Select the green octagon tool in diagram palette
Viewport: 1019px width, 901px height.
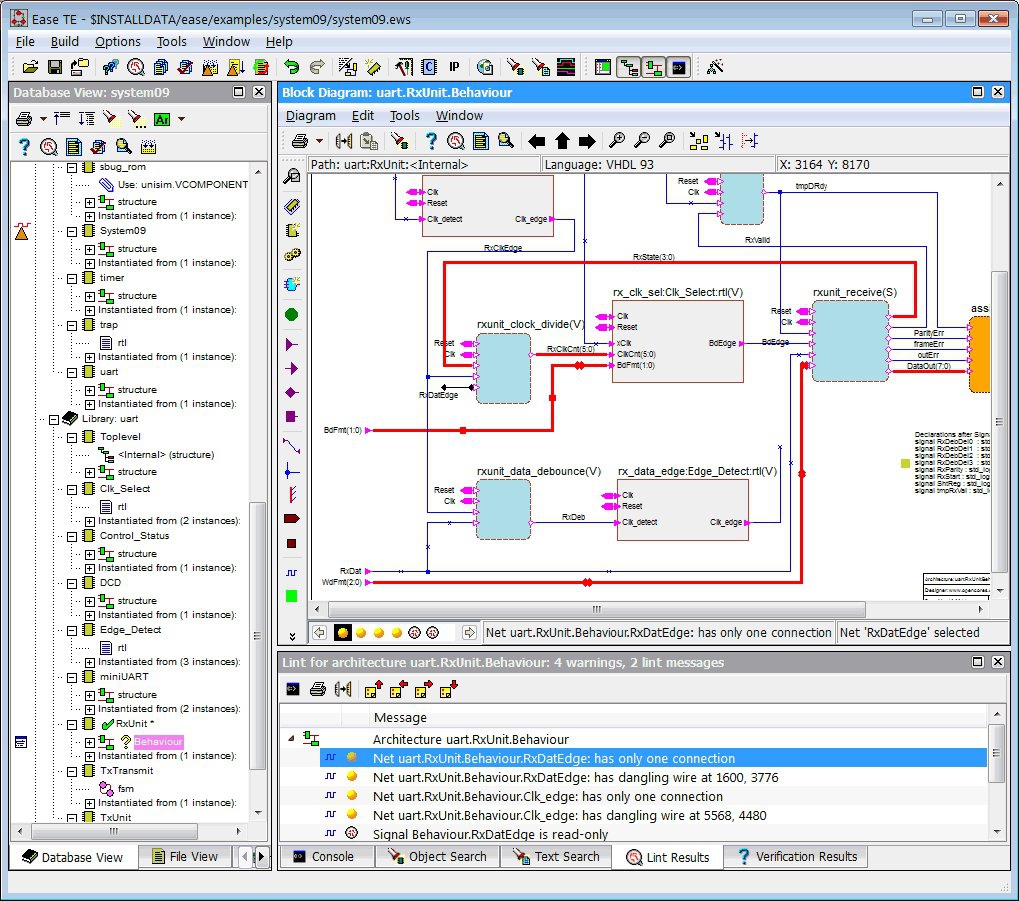pyautogui.click(x=292, y=313)
